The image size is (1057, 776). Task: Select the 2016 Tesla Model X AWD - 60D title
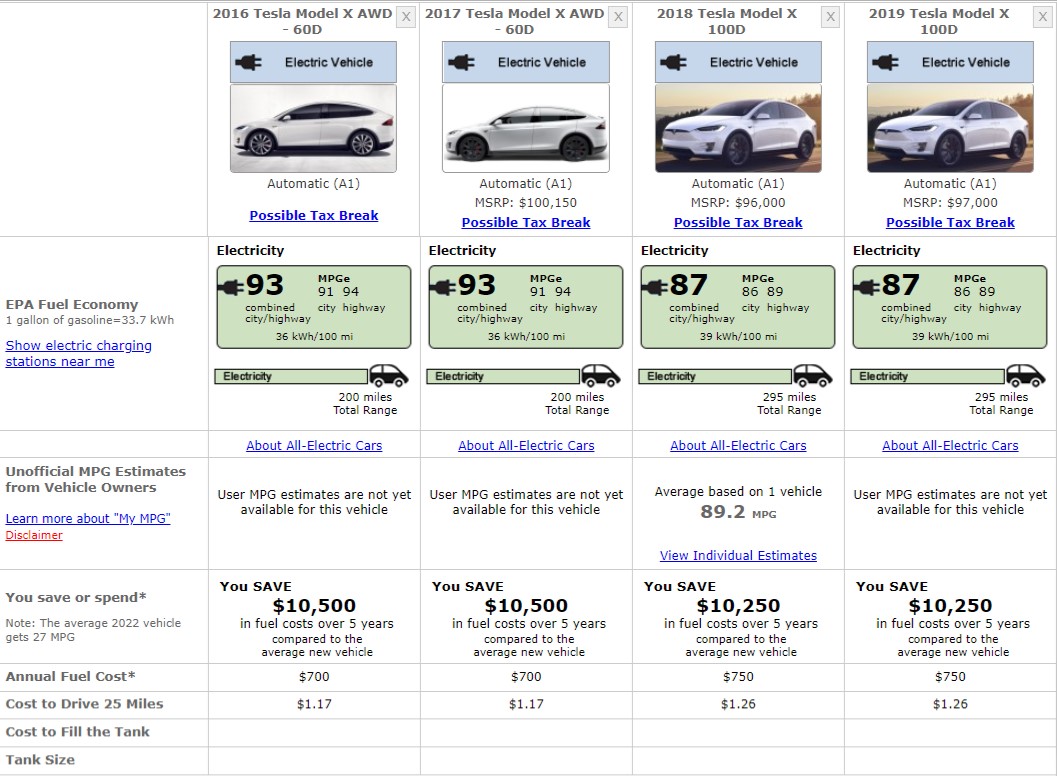point(303,22)
